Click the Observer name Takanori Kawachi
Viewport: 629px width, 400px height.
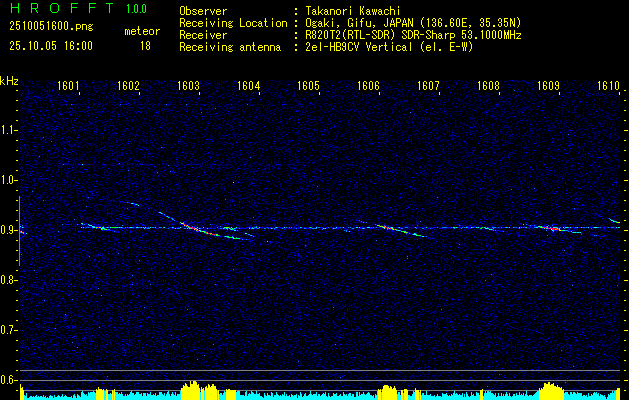click(352, 11)
